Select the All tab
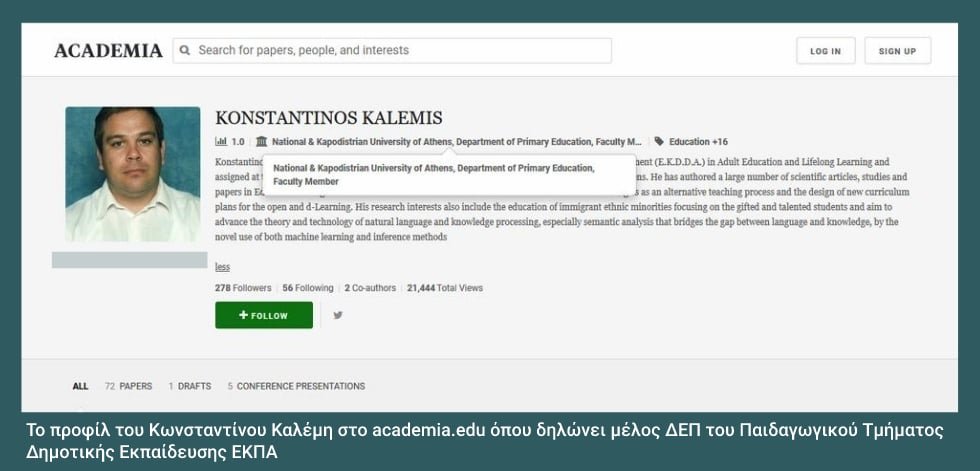Image resolution: width=980 pixels, height=471 pixels. pos(80,386)
